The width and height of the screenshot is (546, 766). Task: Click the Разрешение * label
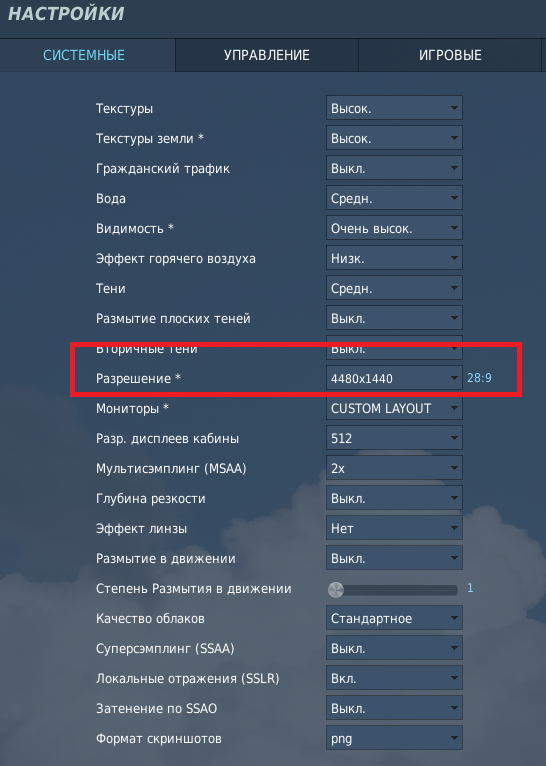(x=138, y=379)
